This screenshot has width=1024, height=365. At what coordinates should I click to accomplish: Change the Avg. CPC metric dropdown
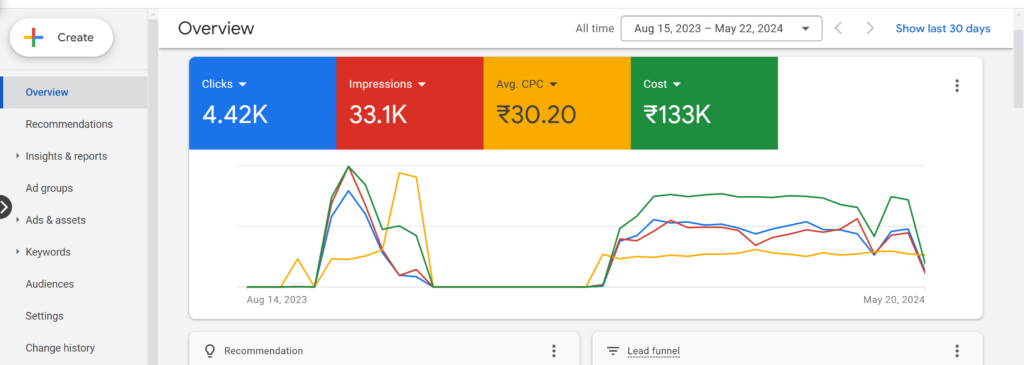(x=526, y=84)
